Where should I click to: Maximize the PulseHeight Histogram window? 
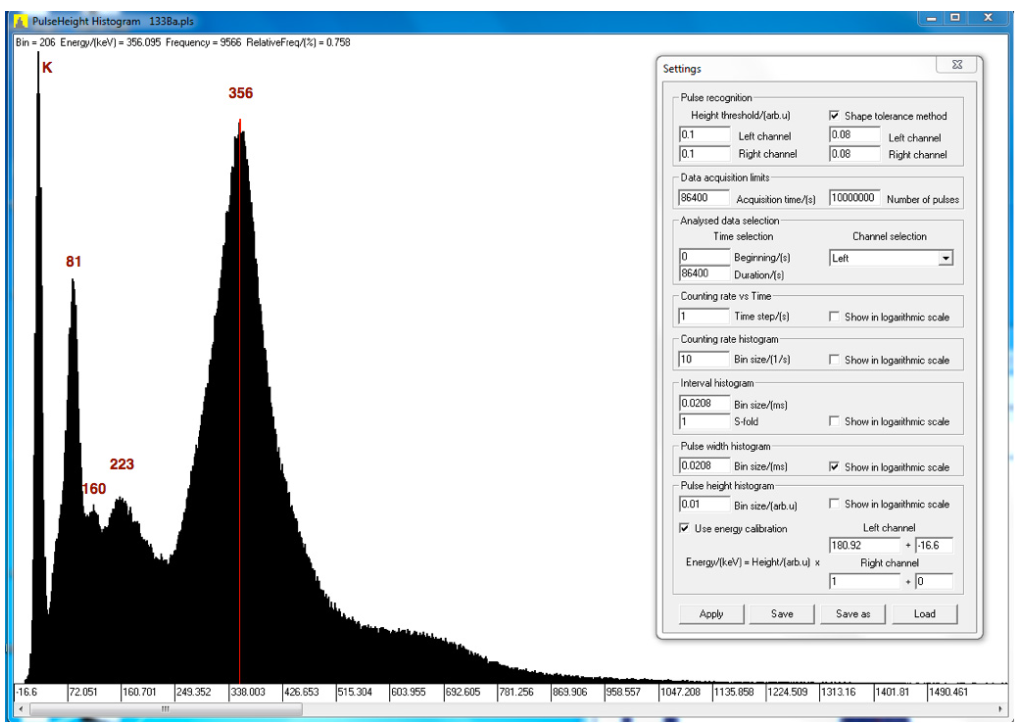[955, 18]
